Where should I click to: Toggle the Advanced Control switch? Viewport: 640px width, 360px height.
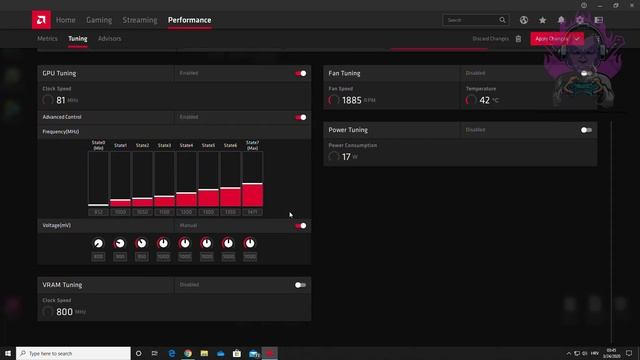pos(301,117)
